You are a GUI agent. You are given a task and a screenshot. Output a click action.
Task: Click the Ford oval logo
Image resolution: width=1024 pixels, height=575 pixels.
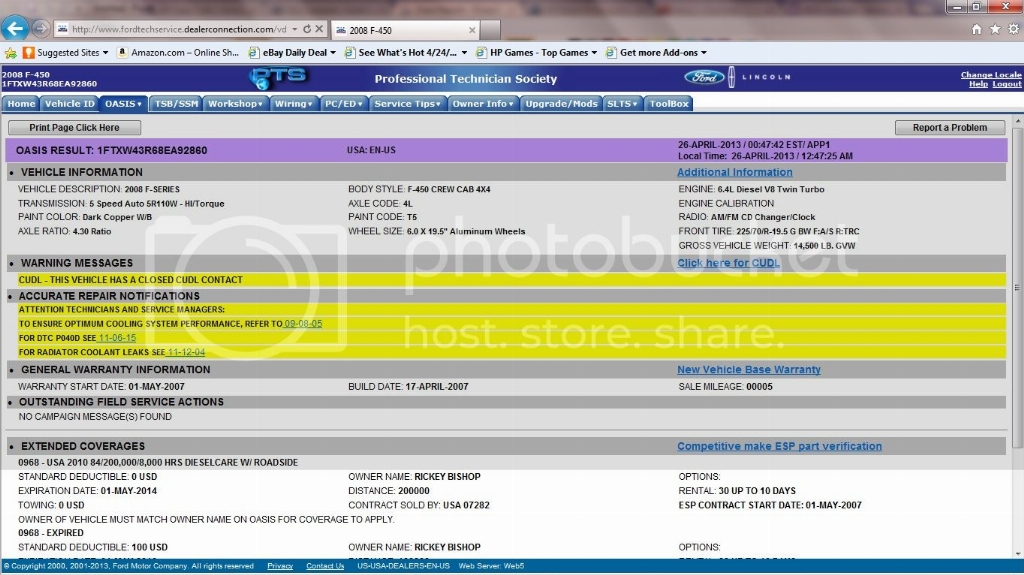tap(704, 77)
